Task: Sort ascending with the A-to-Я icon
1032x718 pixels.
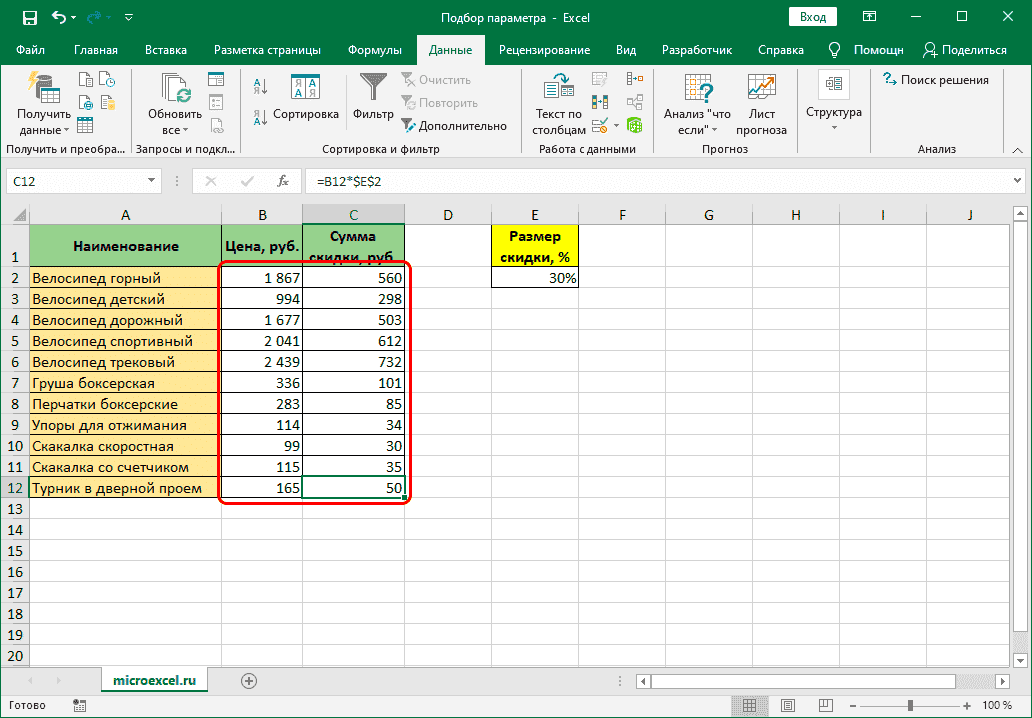Action: 260,86
